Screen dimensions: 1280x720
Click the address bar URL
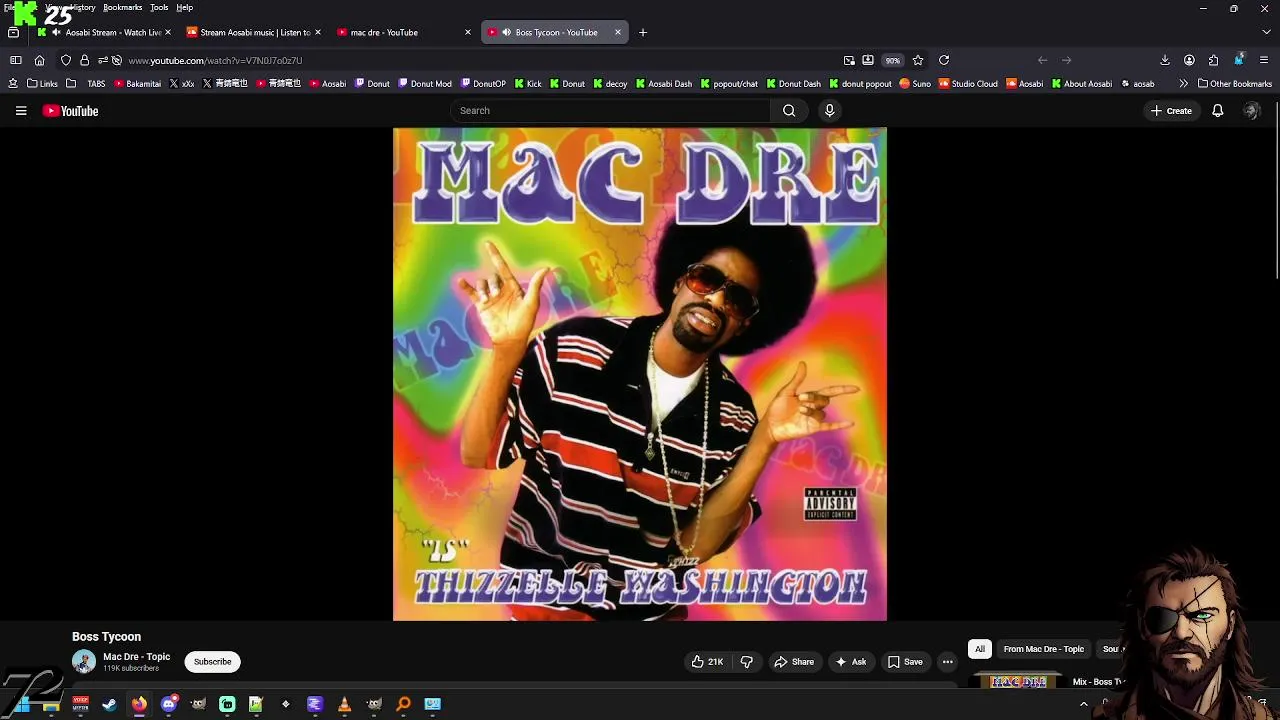[x=215, y=60]
